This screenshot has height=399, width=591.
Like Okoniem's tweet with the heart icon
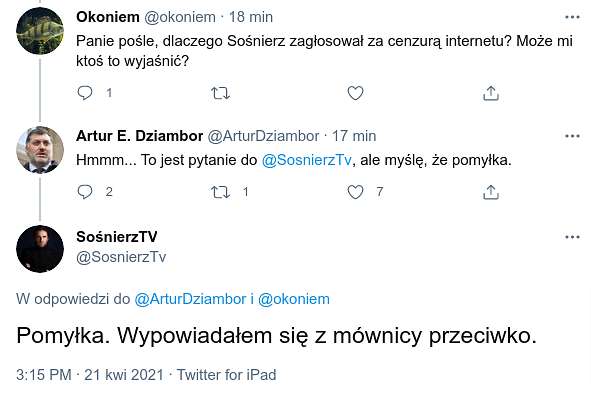(355, 93)
